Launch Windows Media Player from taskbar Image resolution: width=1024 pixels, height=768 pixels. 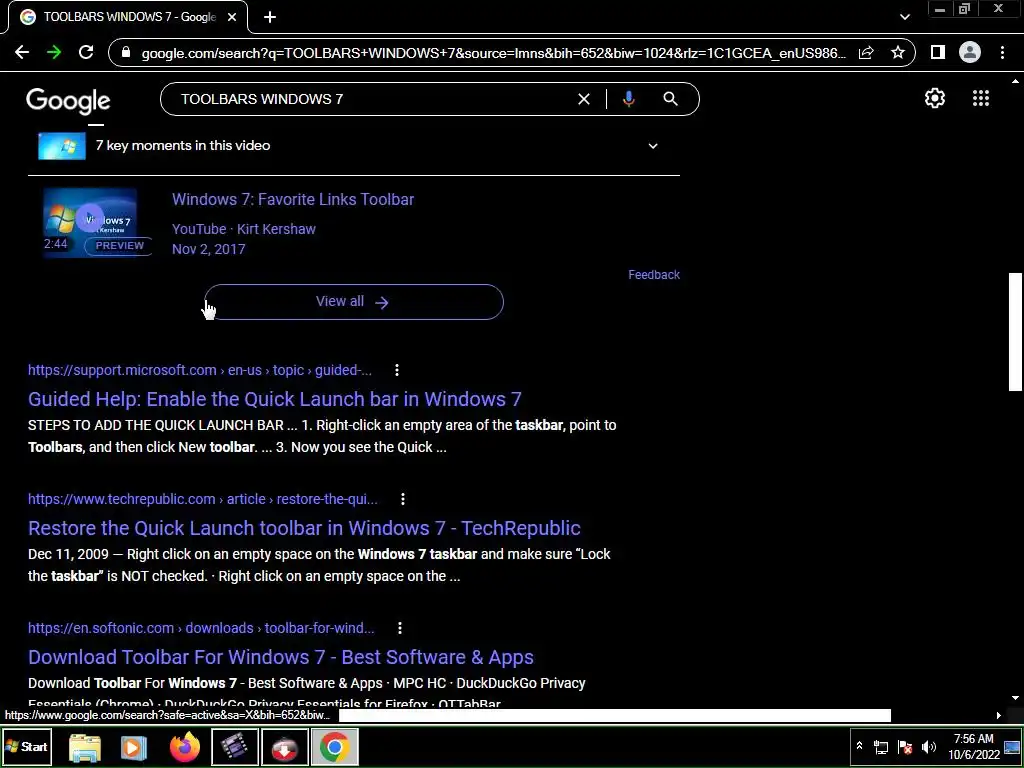[x=133, y=748]
